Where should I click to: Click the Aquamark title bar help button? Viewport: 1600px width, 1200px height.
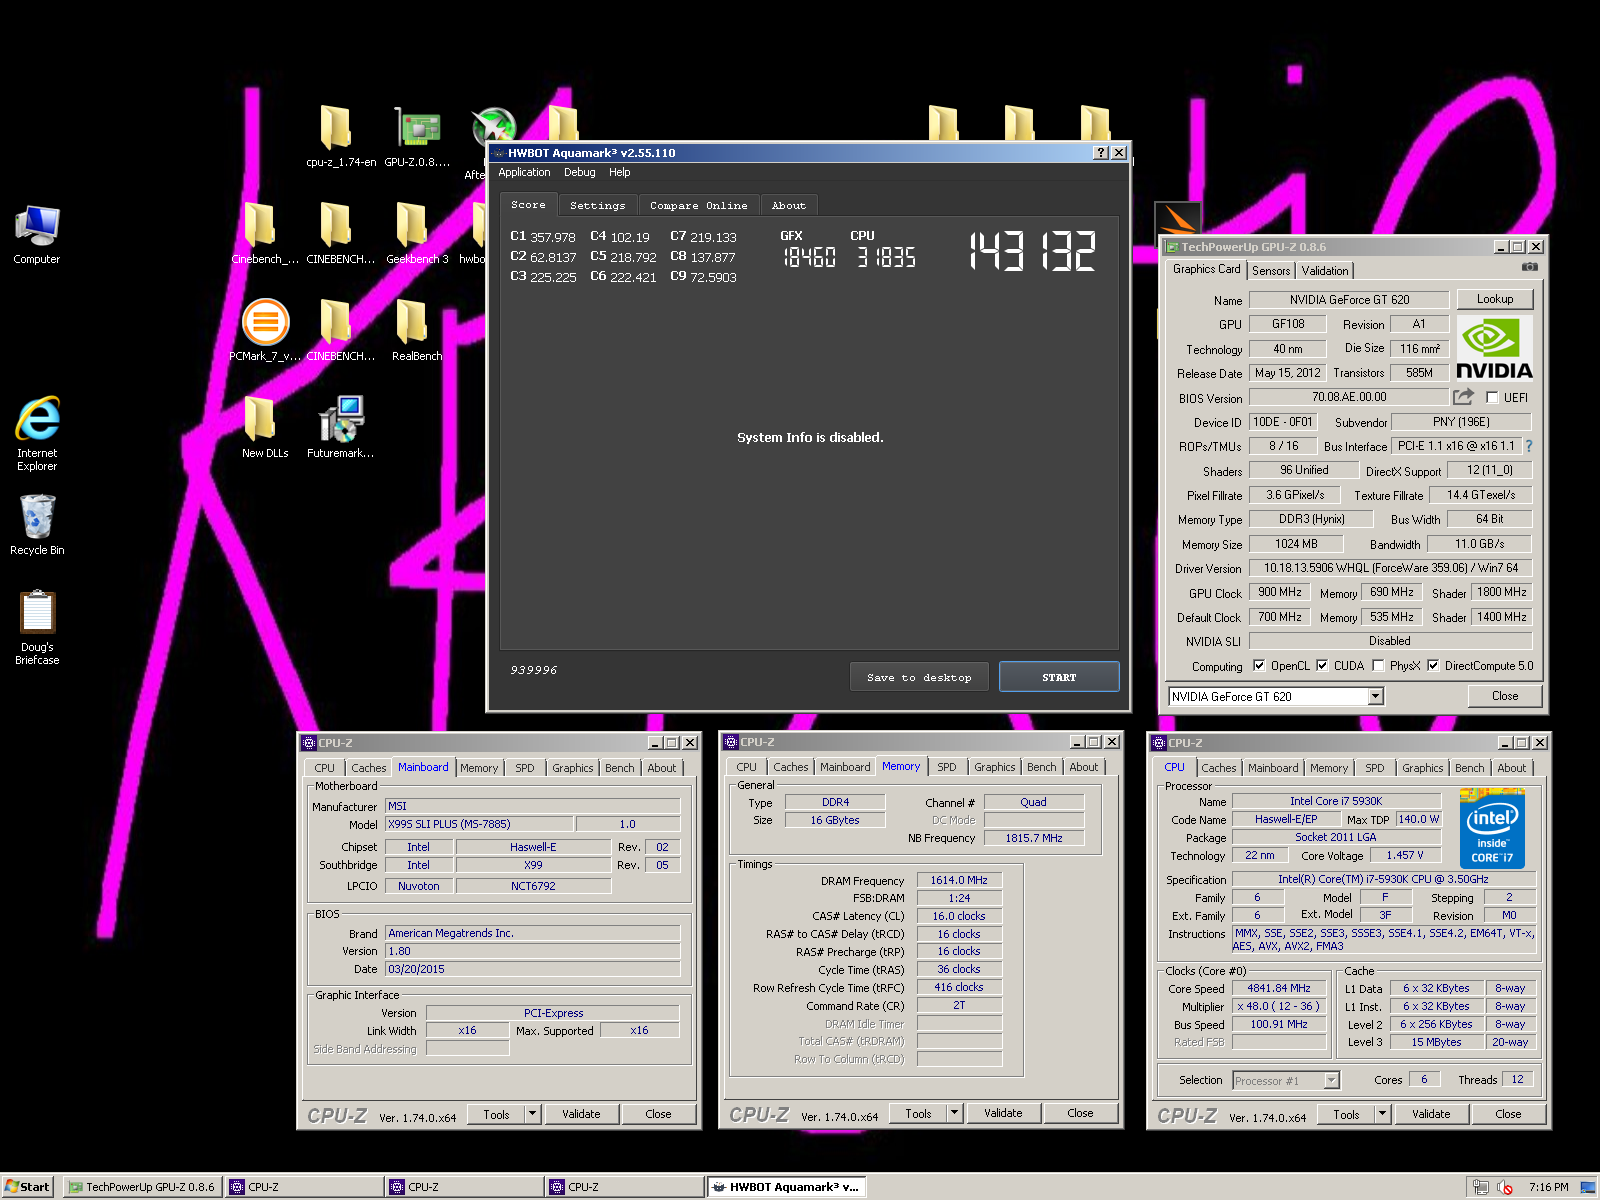1101,153
